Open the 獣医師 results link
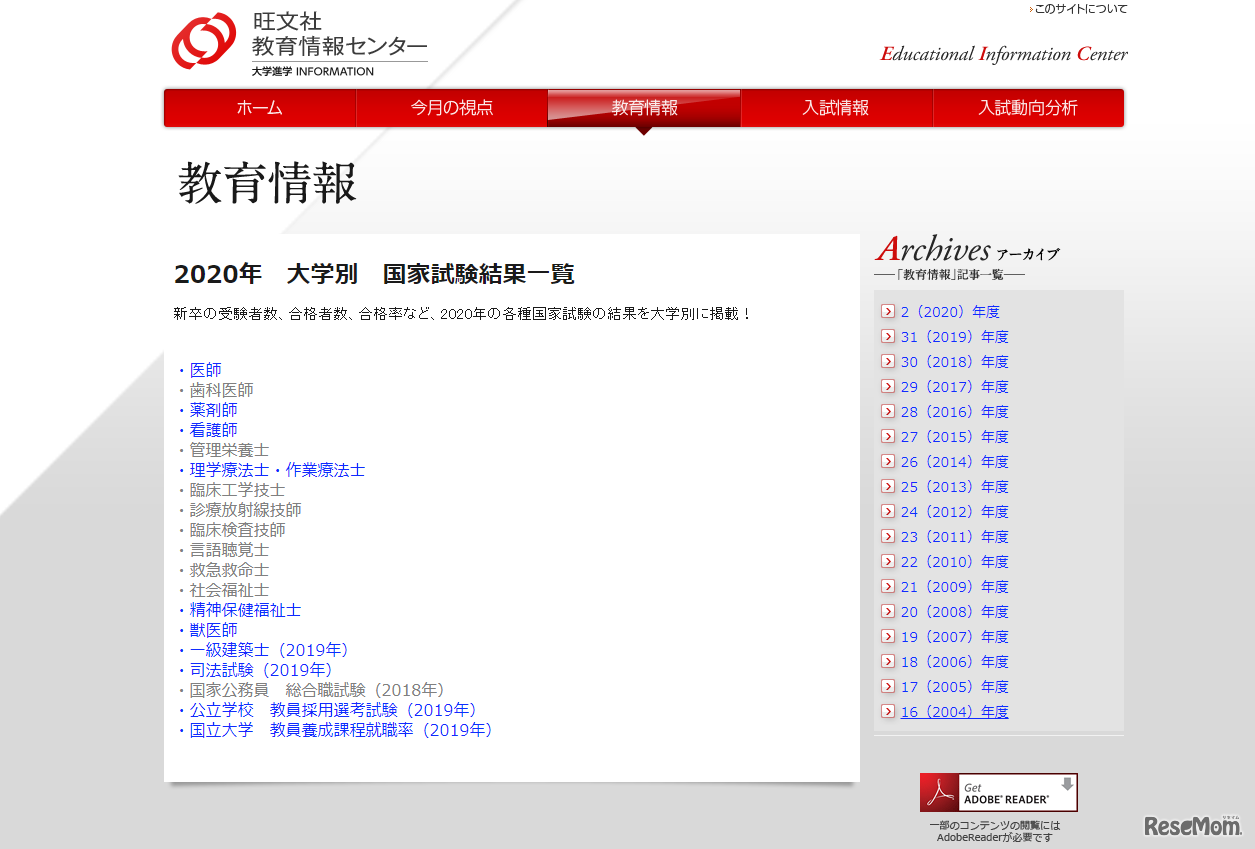Image resolution: width=1255 pixels, height=849 pixels. coord(212,630)
